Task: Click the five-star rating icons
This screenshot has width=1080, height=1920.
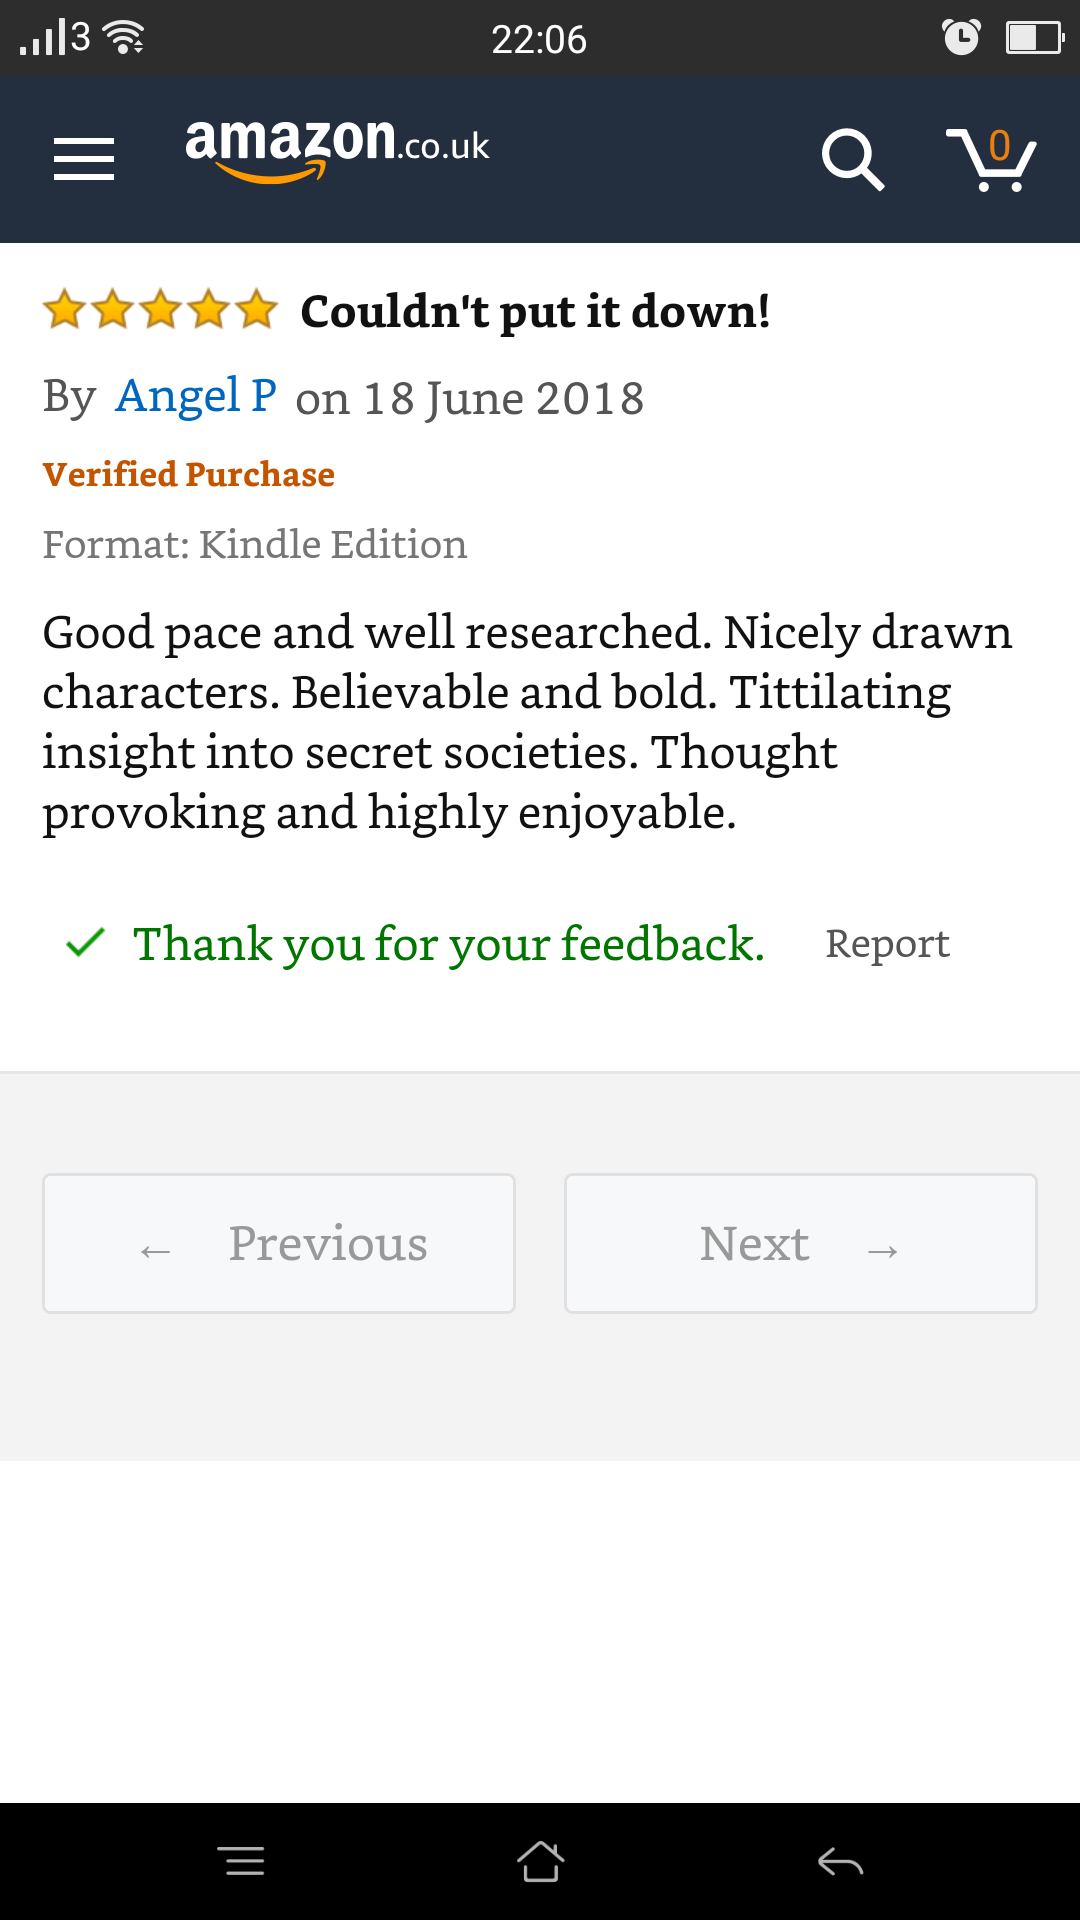Action: [160, 311]
